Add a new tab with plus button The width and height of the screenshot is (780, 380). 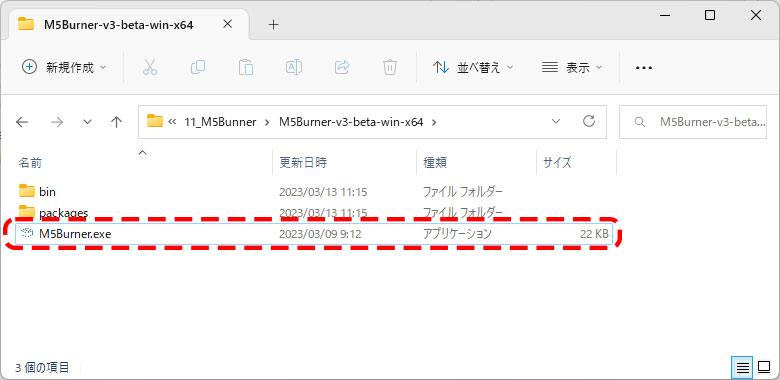(x=273, y=24)
